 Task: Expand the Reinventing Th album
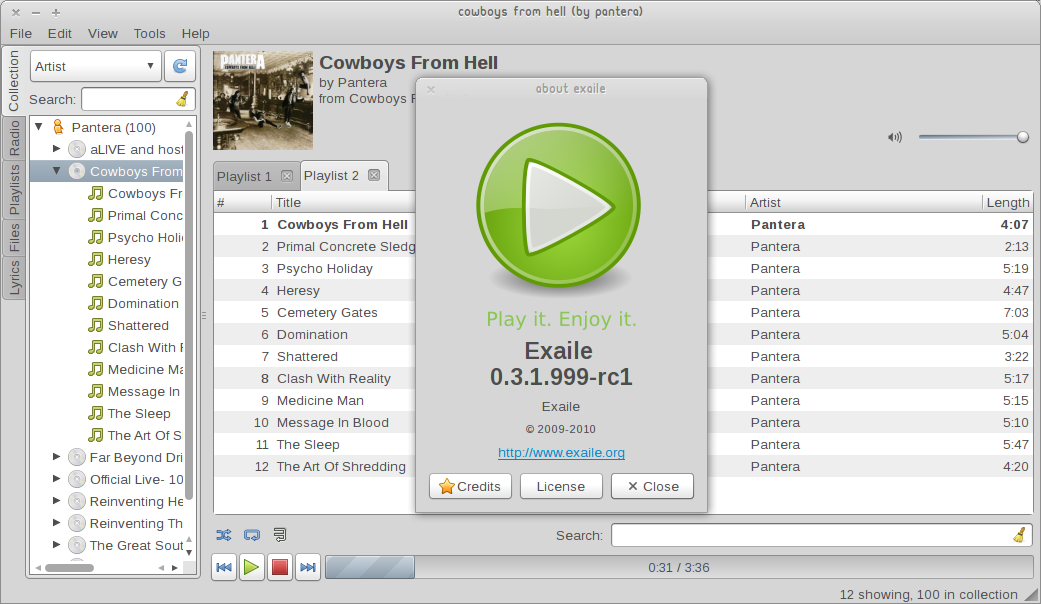(x=56, y=522)
